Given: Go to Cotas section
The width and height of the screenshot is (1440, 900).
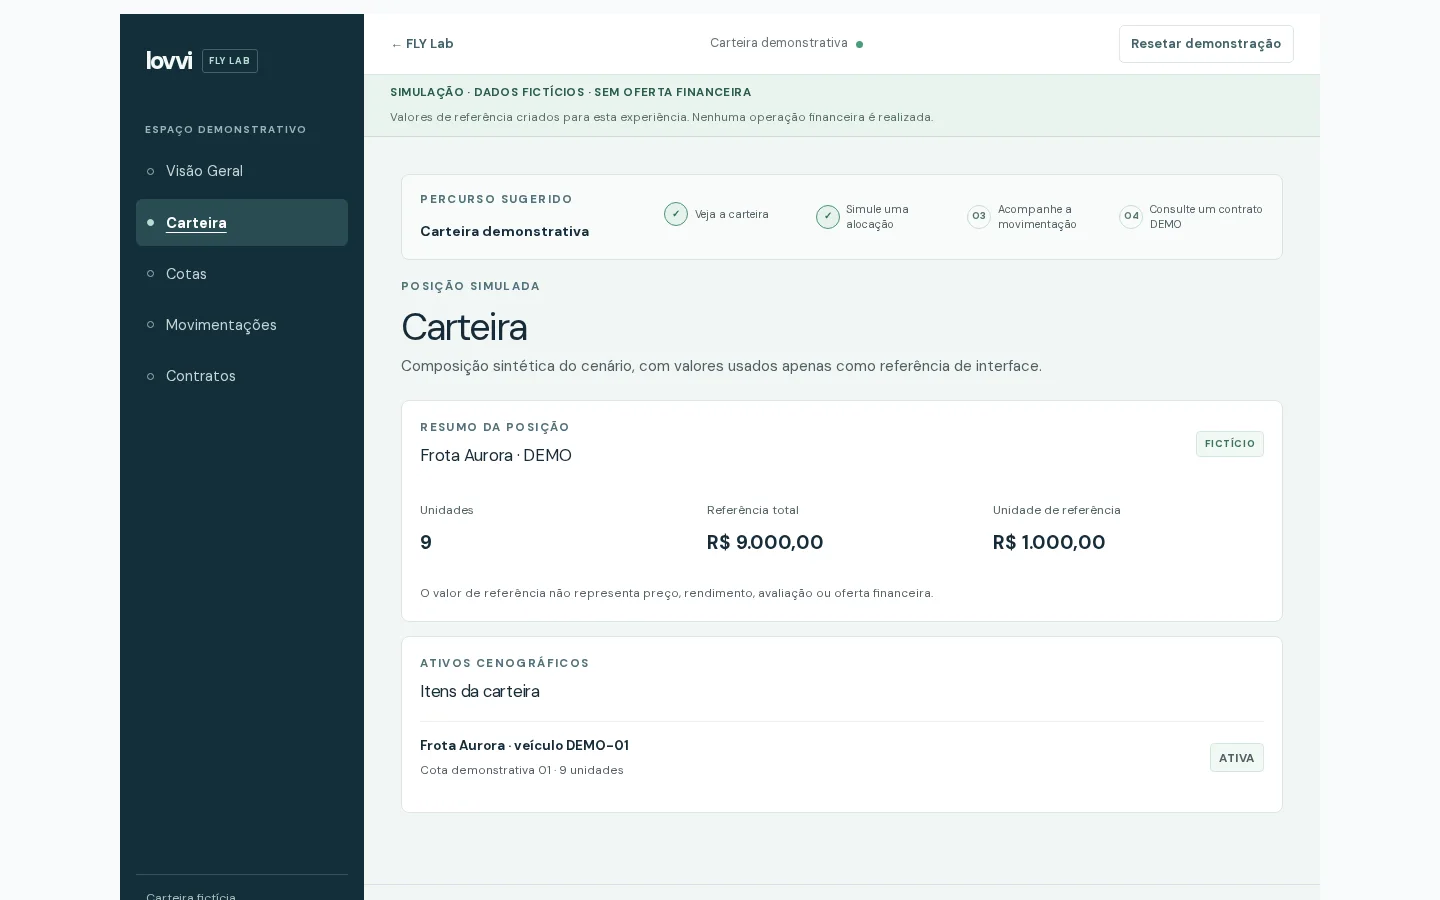Looking at the screenshot, I should click(242, 274).
